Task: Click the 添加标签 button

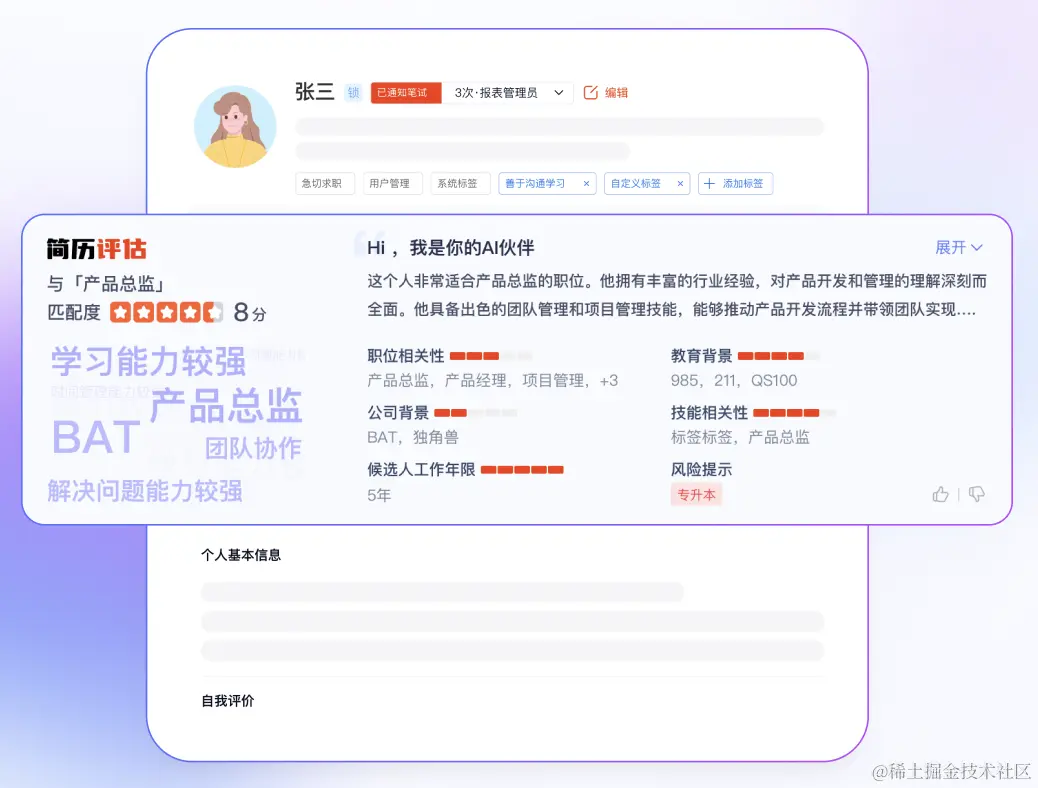Action: [736, 183]
